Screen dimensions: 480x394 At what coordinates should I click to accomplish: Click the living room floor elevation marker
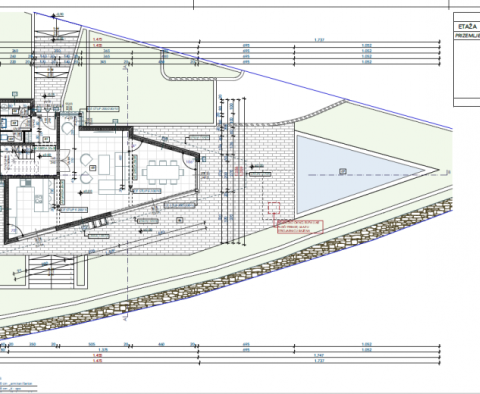[85, 192]
